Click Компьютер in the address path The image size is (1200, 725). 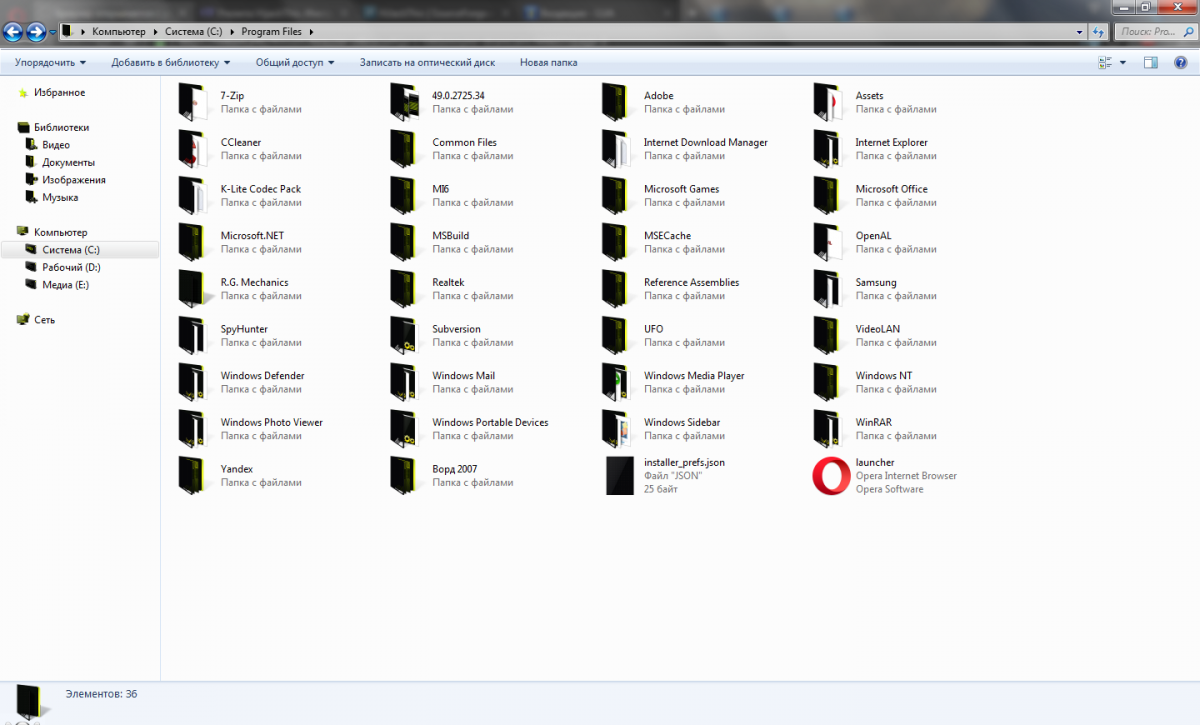click(119, 32)
